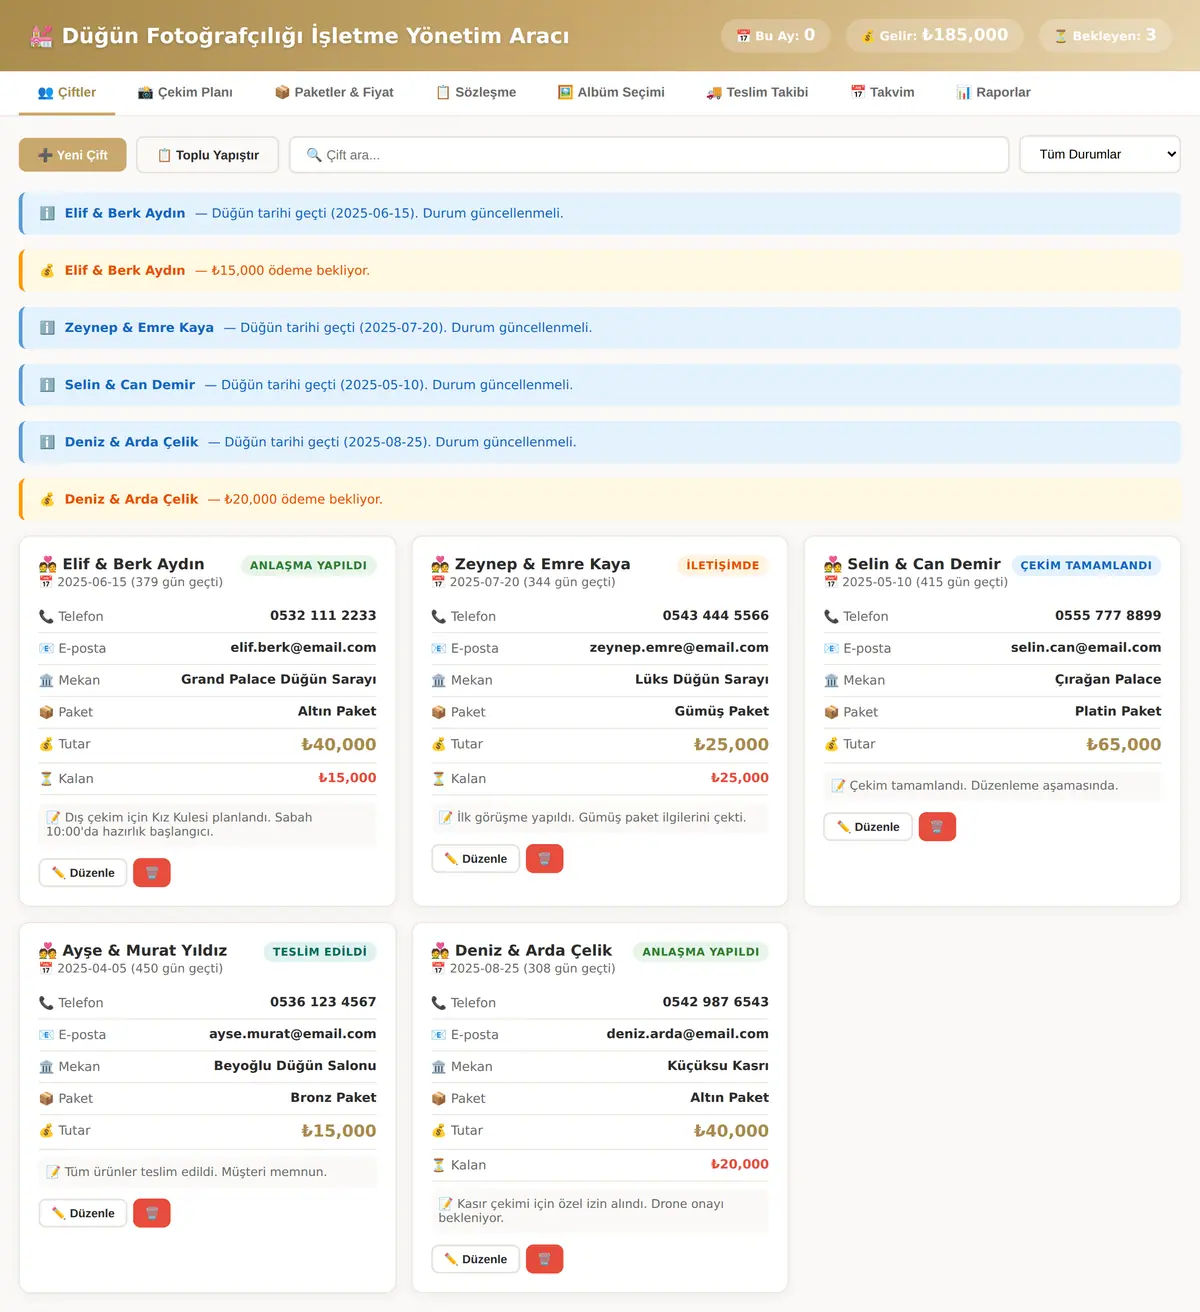The height and width of the screenshot is (1312, 1200).
Task: Click the wedding logo icon in header
Action: [x=41, y=36]
